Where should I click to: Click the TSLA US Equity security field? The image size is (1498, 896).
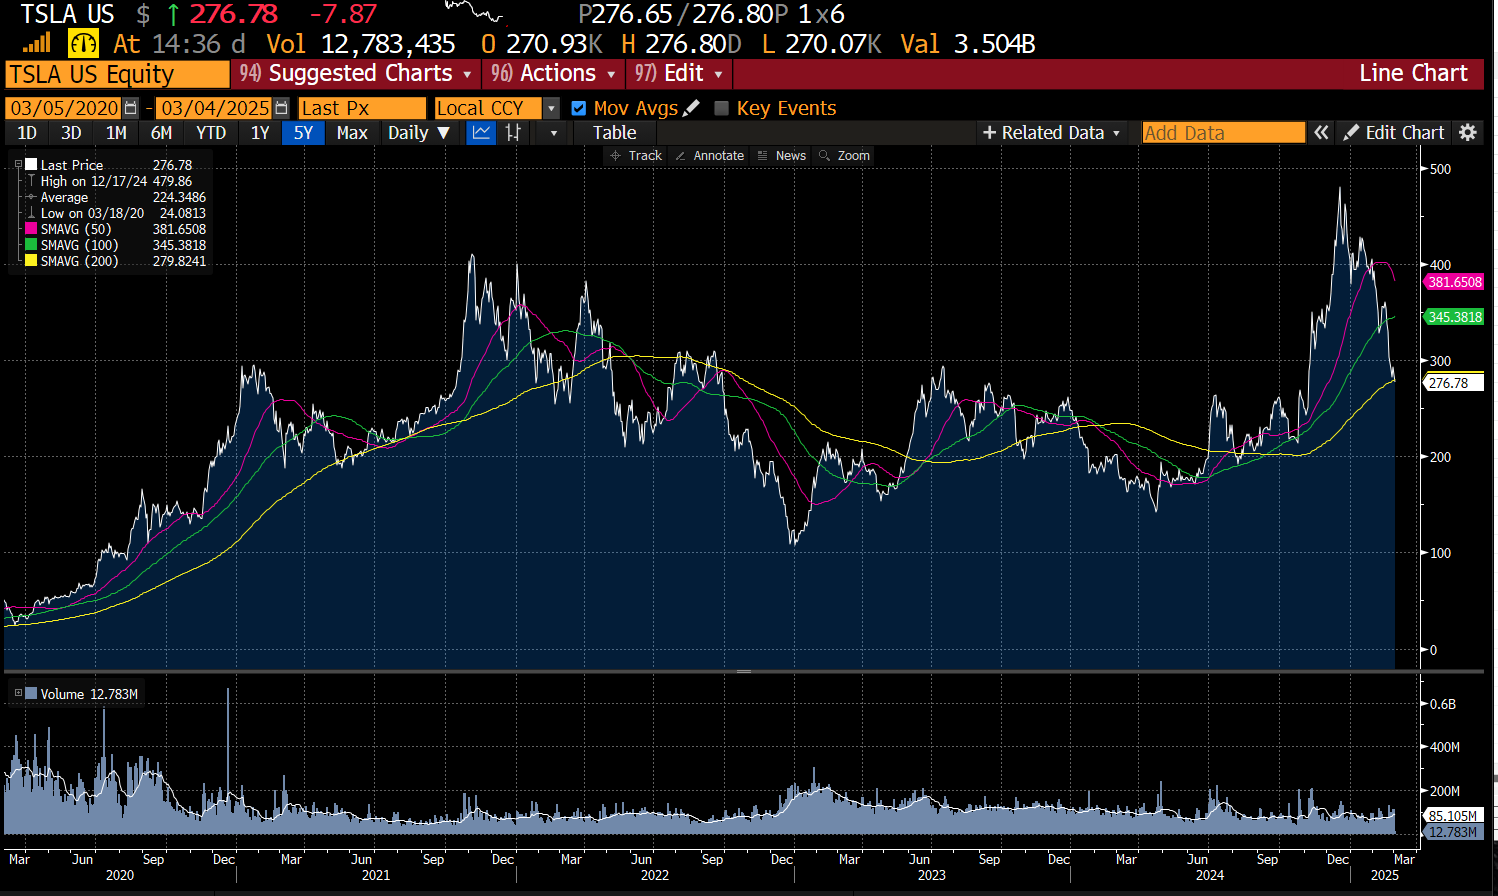point(118,74)
